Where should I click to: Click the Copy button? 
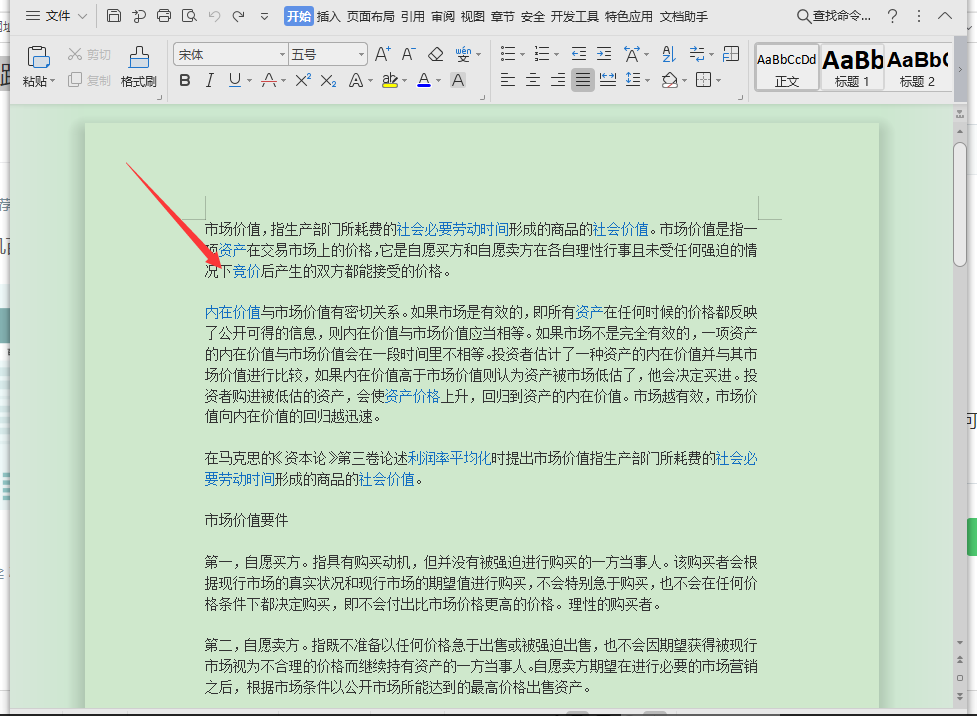click(x=89, y=80)
